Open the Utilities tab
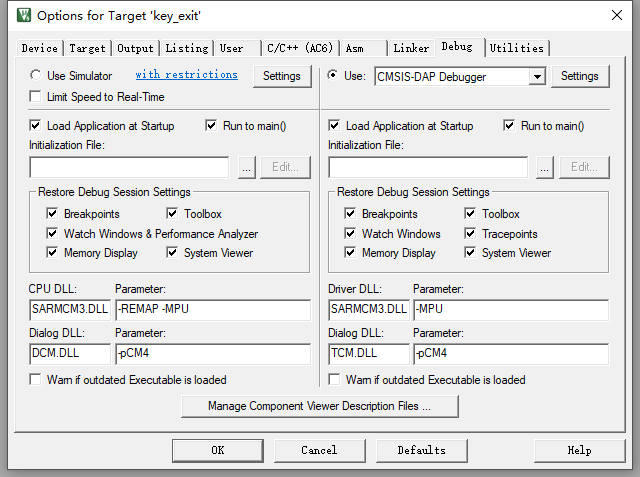The image size is (640, 477). [x=517, y=48]
